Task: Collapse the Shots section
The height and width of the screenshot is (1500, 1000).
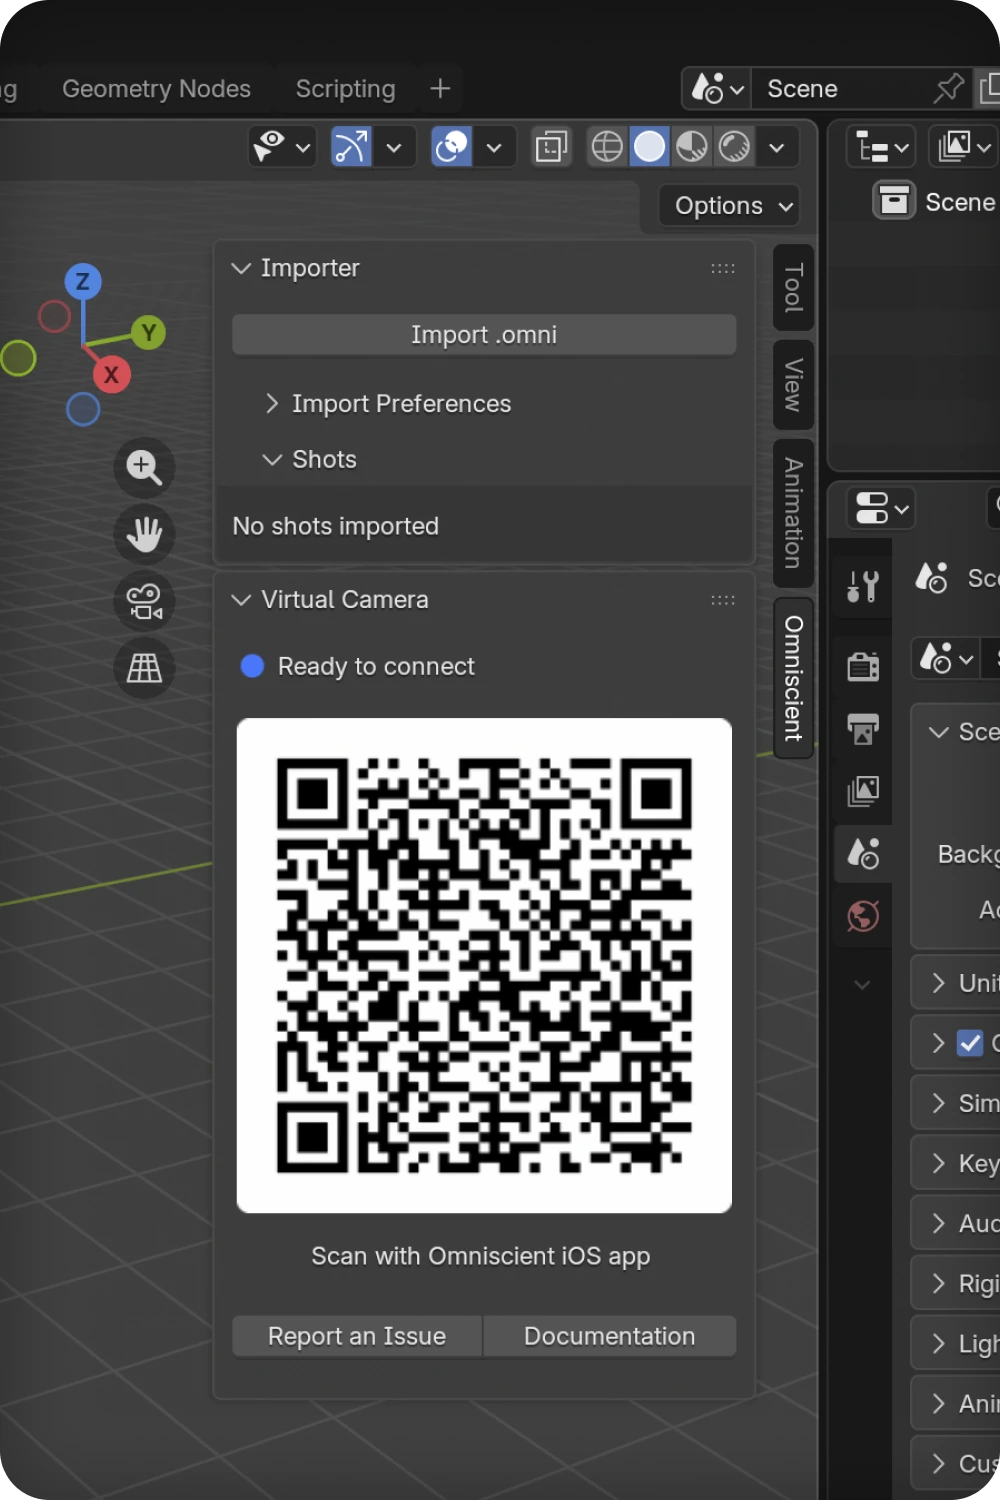Action: tap(272, 459)
